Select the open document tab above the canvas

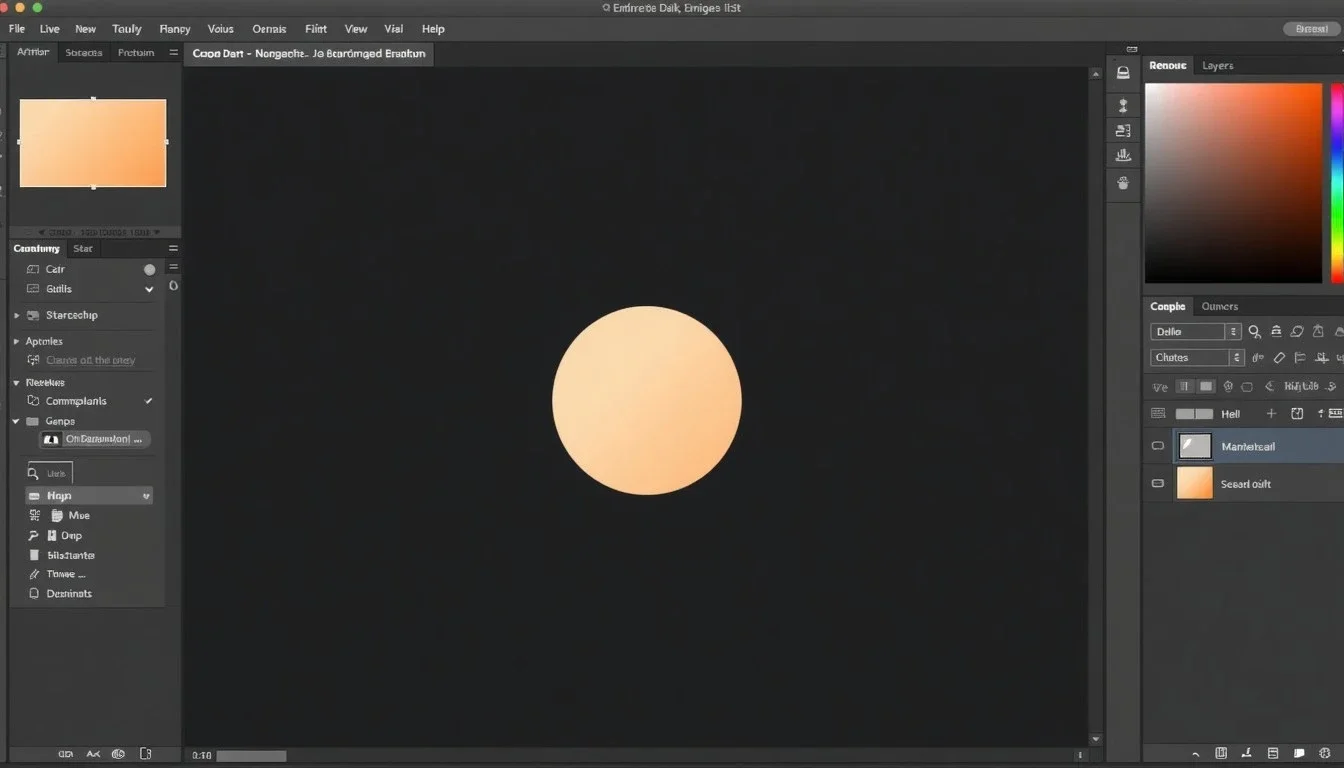coord(309,53)
